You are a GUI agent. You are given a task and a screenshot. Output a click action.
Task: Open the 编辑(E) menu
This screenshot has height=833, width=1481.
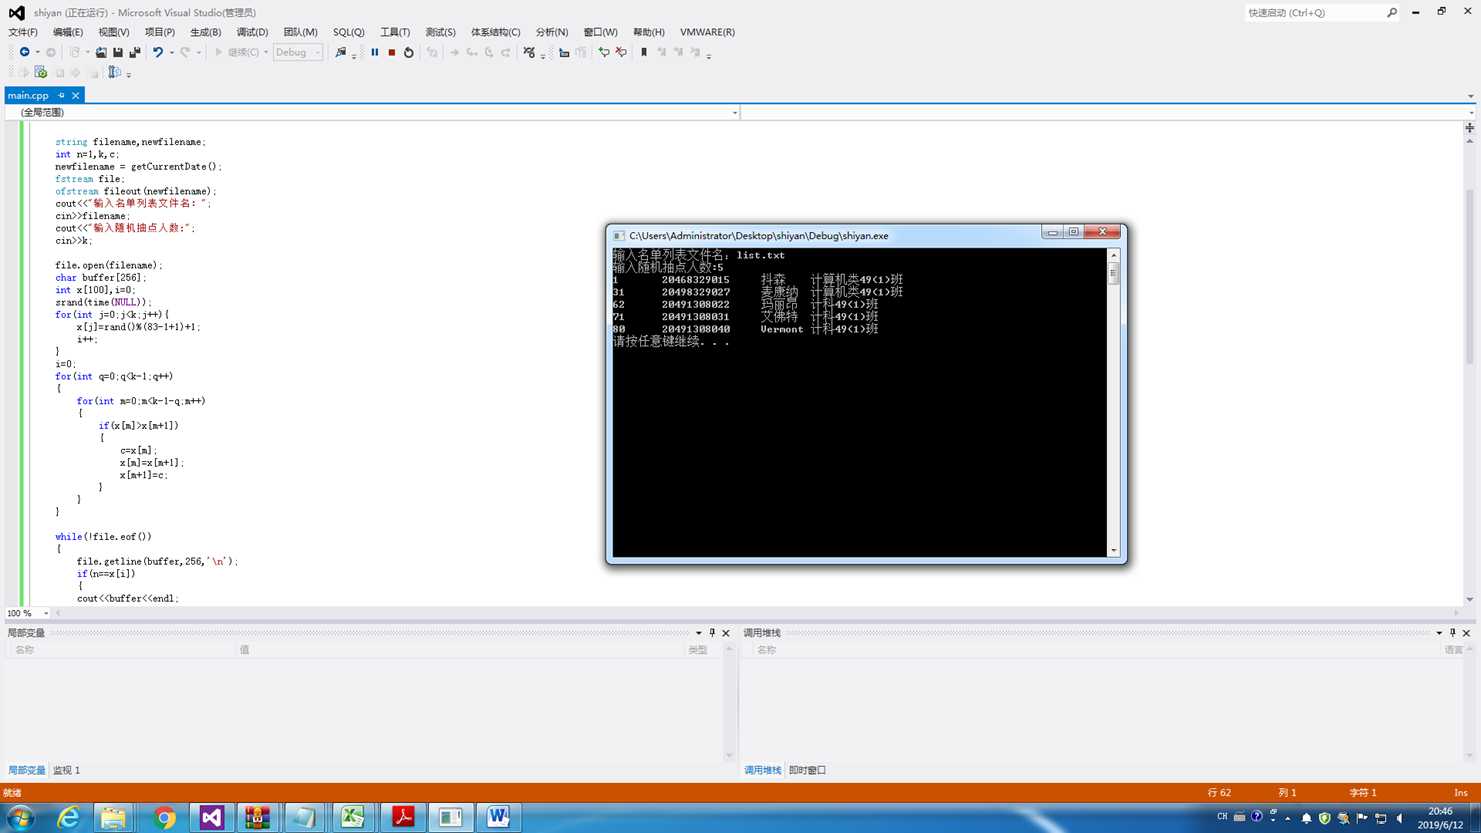click(68, 32)
